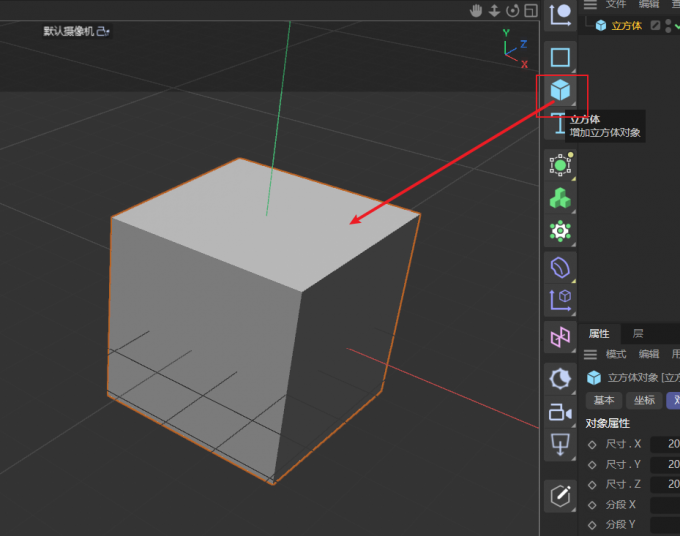Click the 分段 Y value field
The height and width of the screenshot is (536, 680).
[665, 525]
